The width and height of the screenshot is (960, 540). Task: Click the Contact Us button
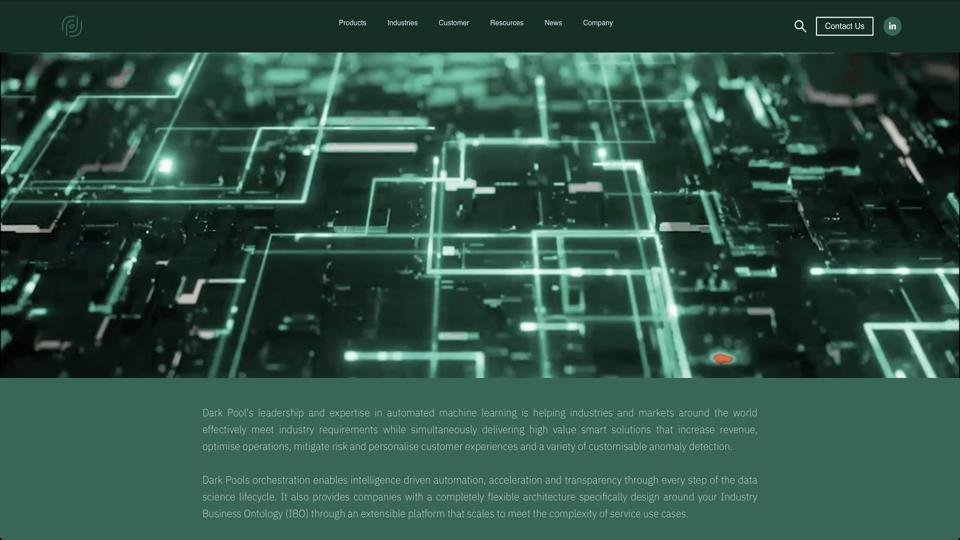click(844, 26)
